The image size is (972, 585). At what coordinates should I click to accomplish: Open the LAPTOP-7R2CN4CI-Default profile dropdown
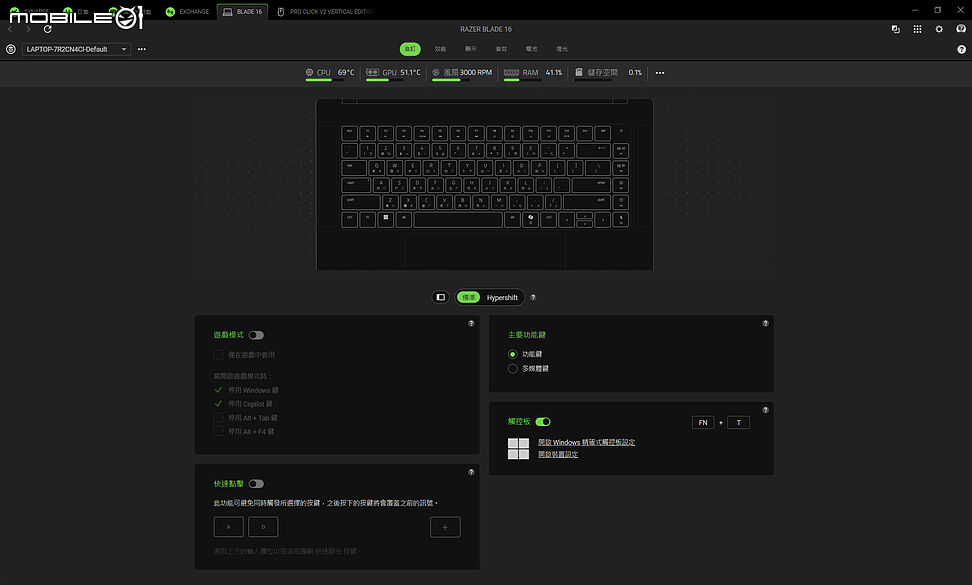pos(76,49)
